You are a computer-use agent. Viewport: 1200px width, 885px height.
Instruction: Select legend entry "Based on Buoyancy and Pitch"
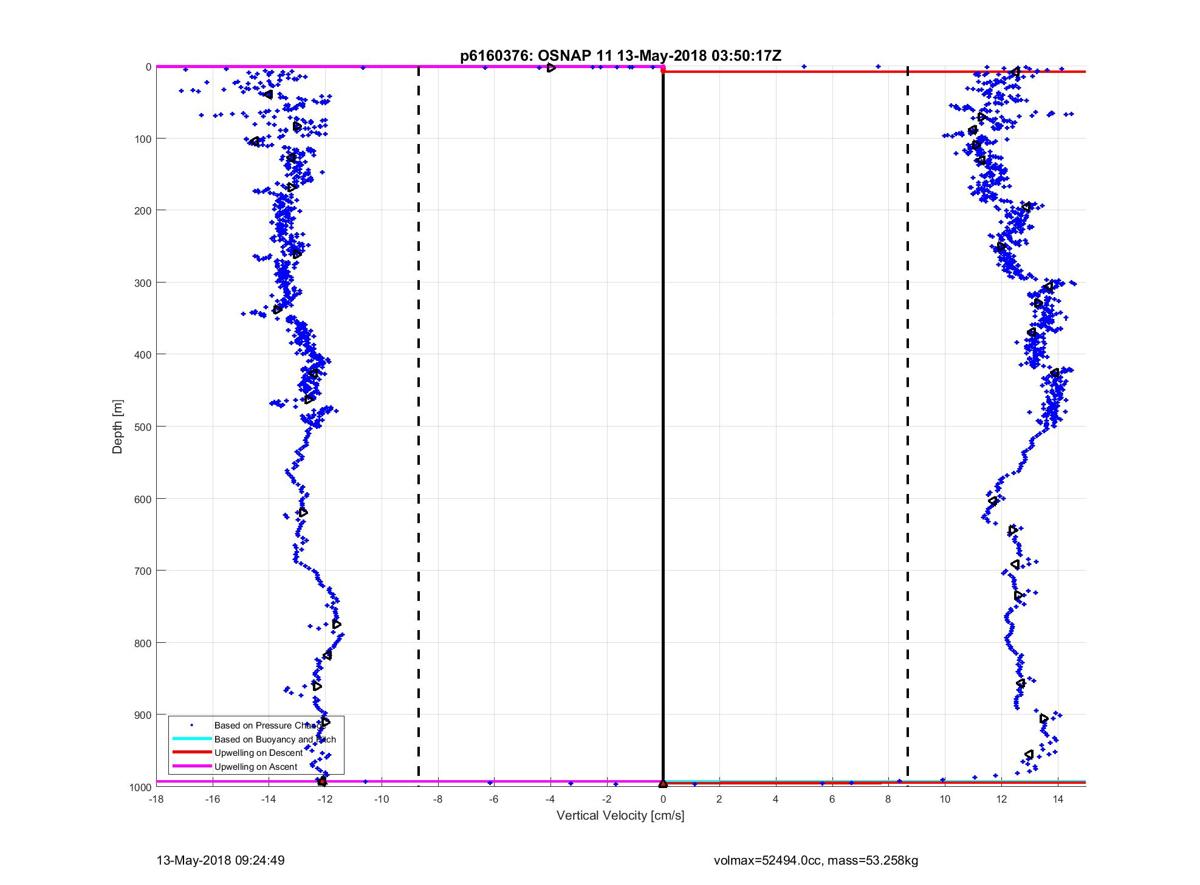(x=273, y=738)
